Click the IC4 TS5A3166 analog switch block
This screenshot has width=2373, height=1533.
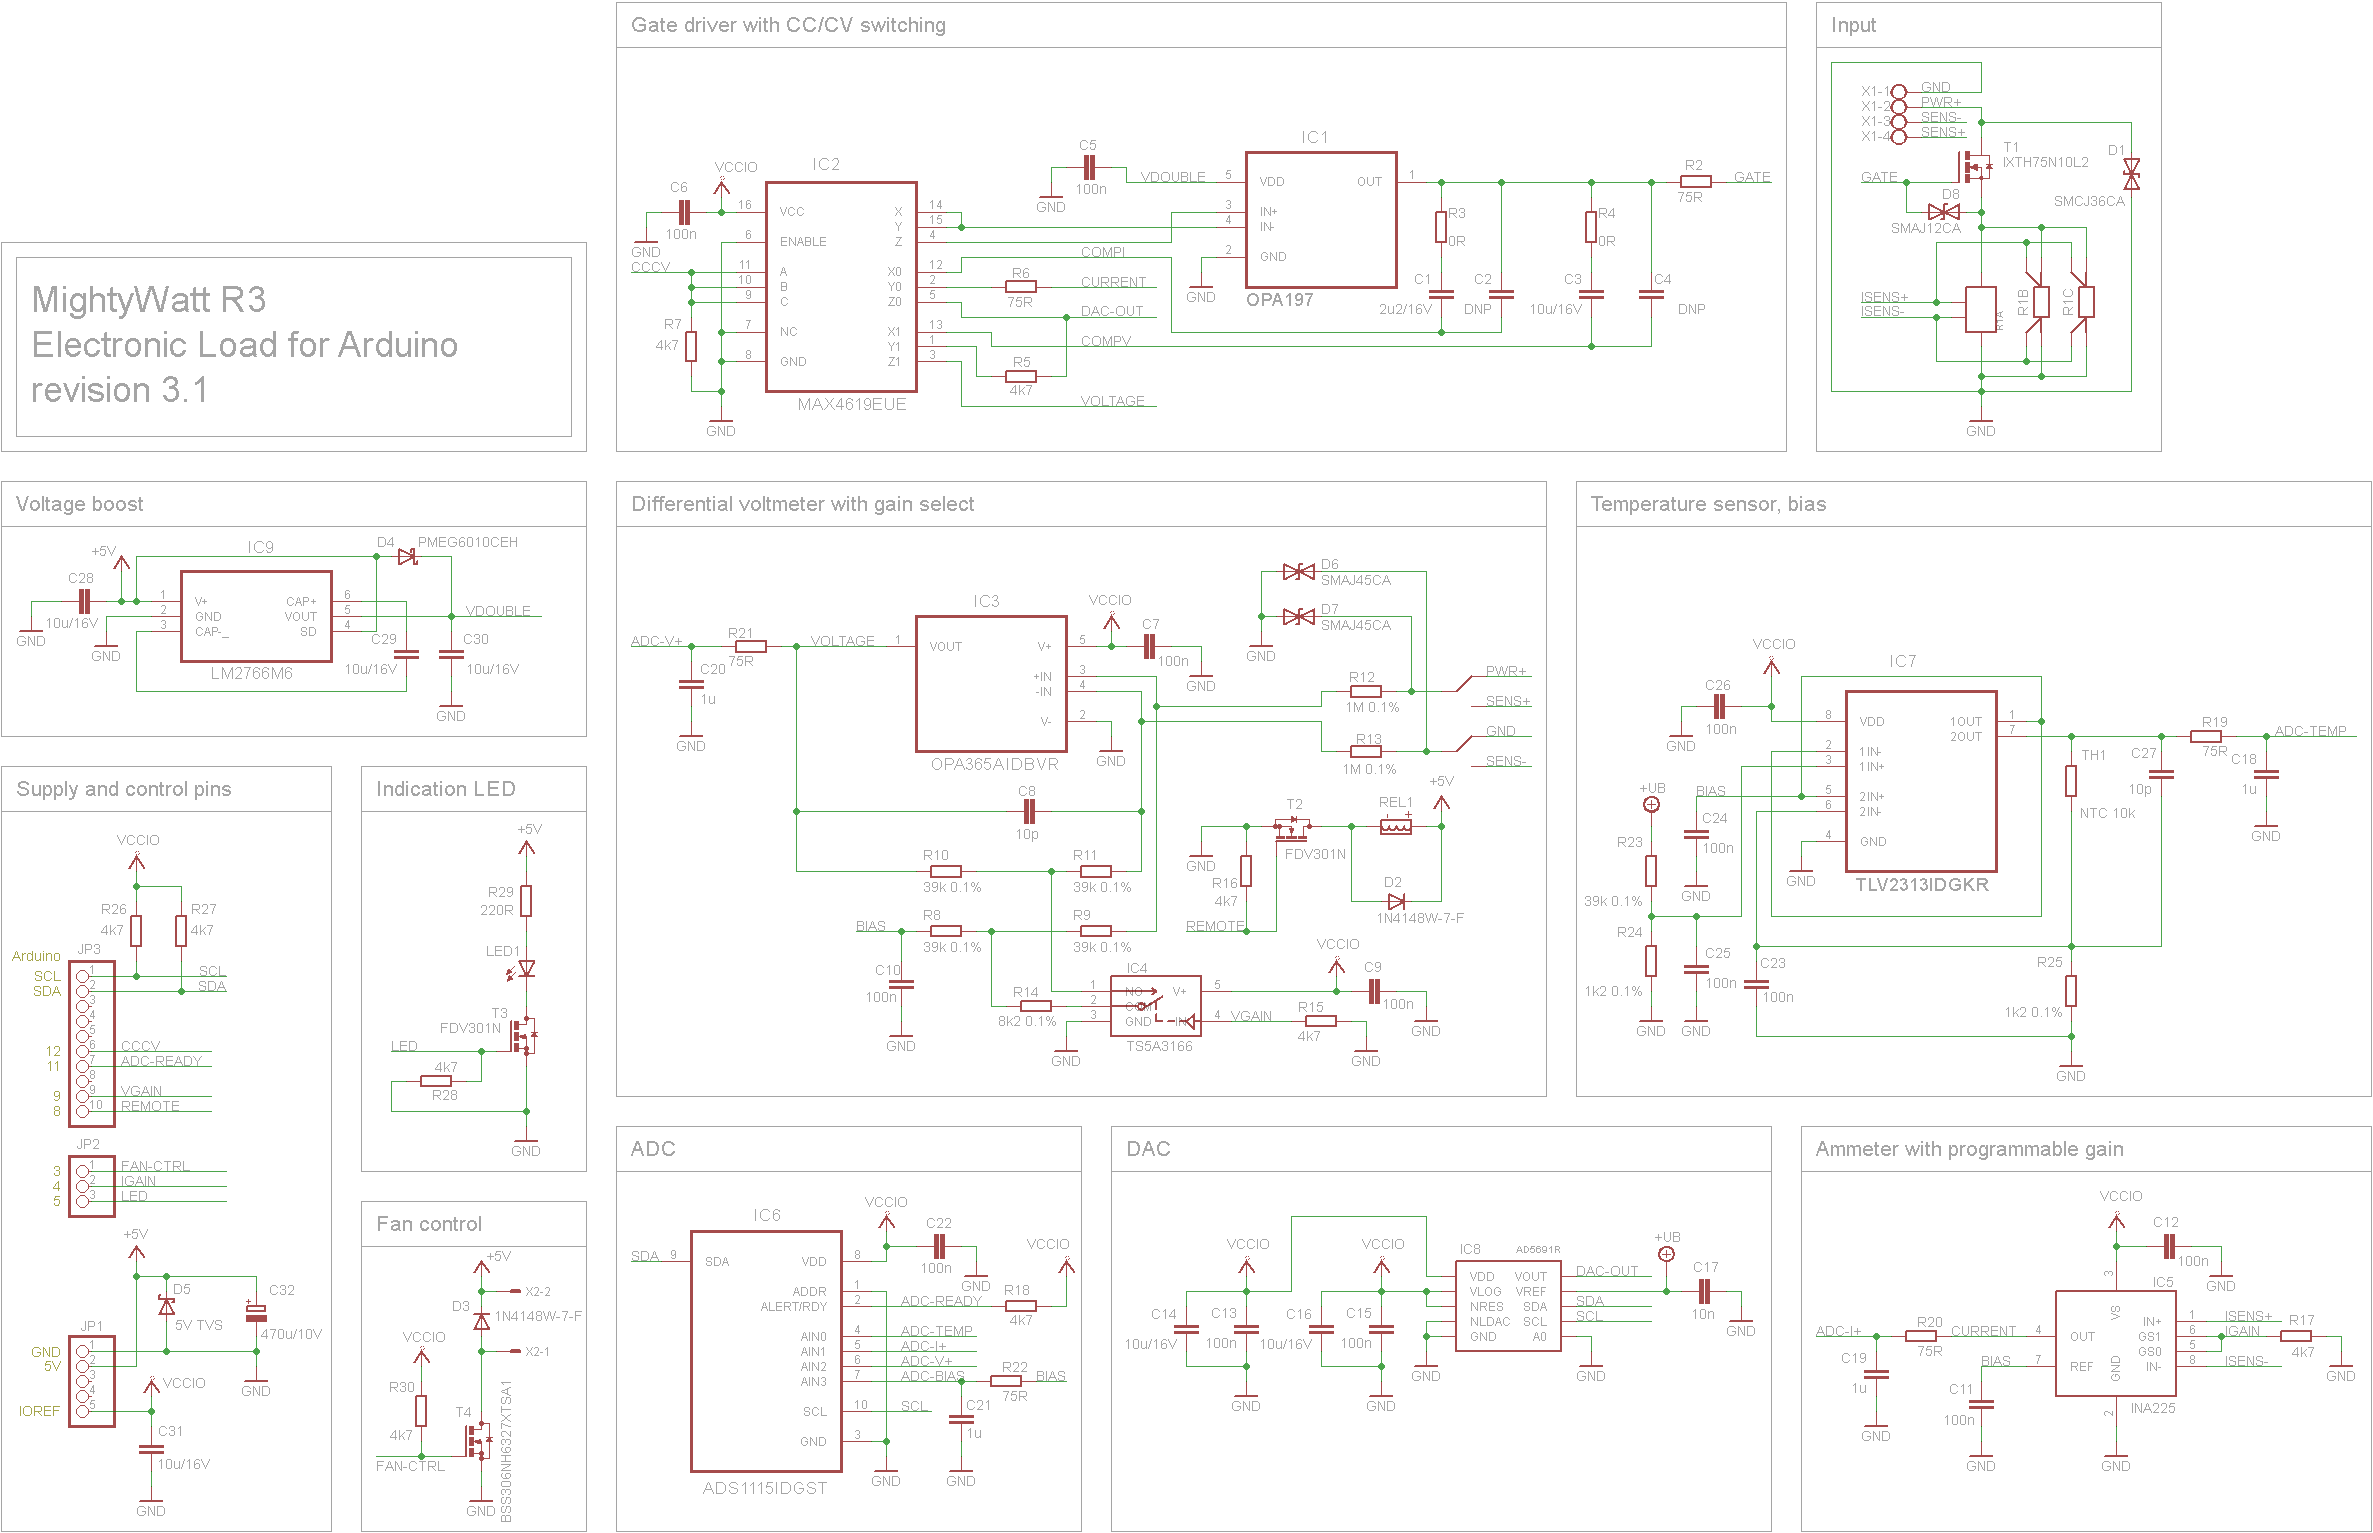point(1156,1006)
